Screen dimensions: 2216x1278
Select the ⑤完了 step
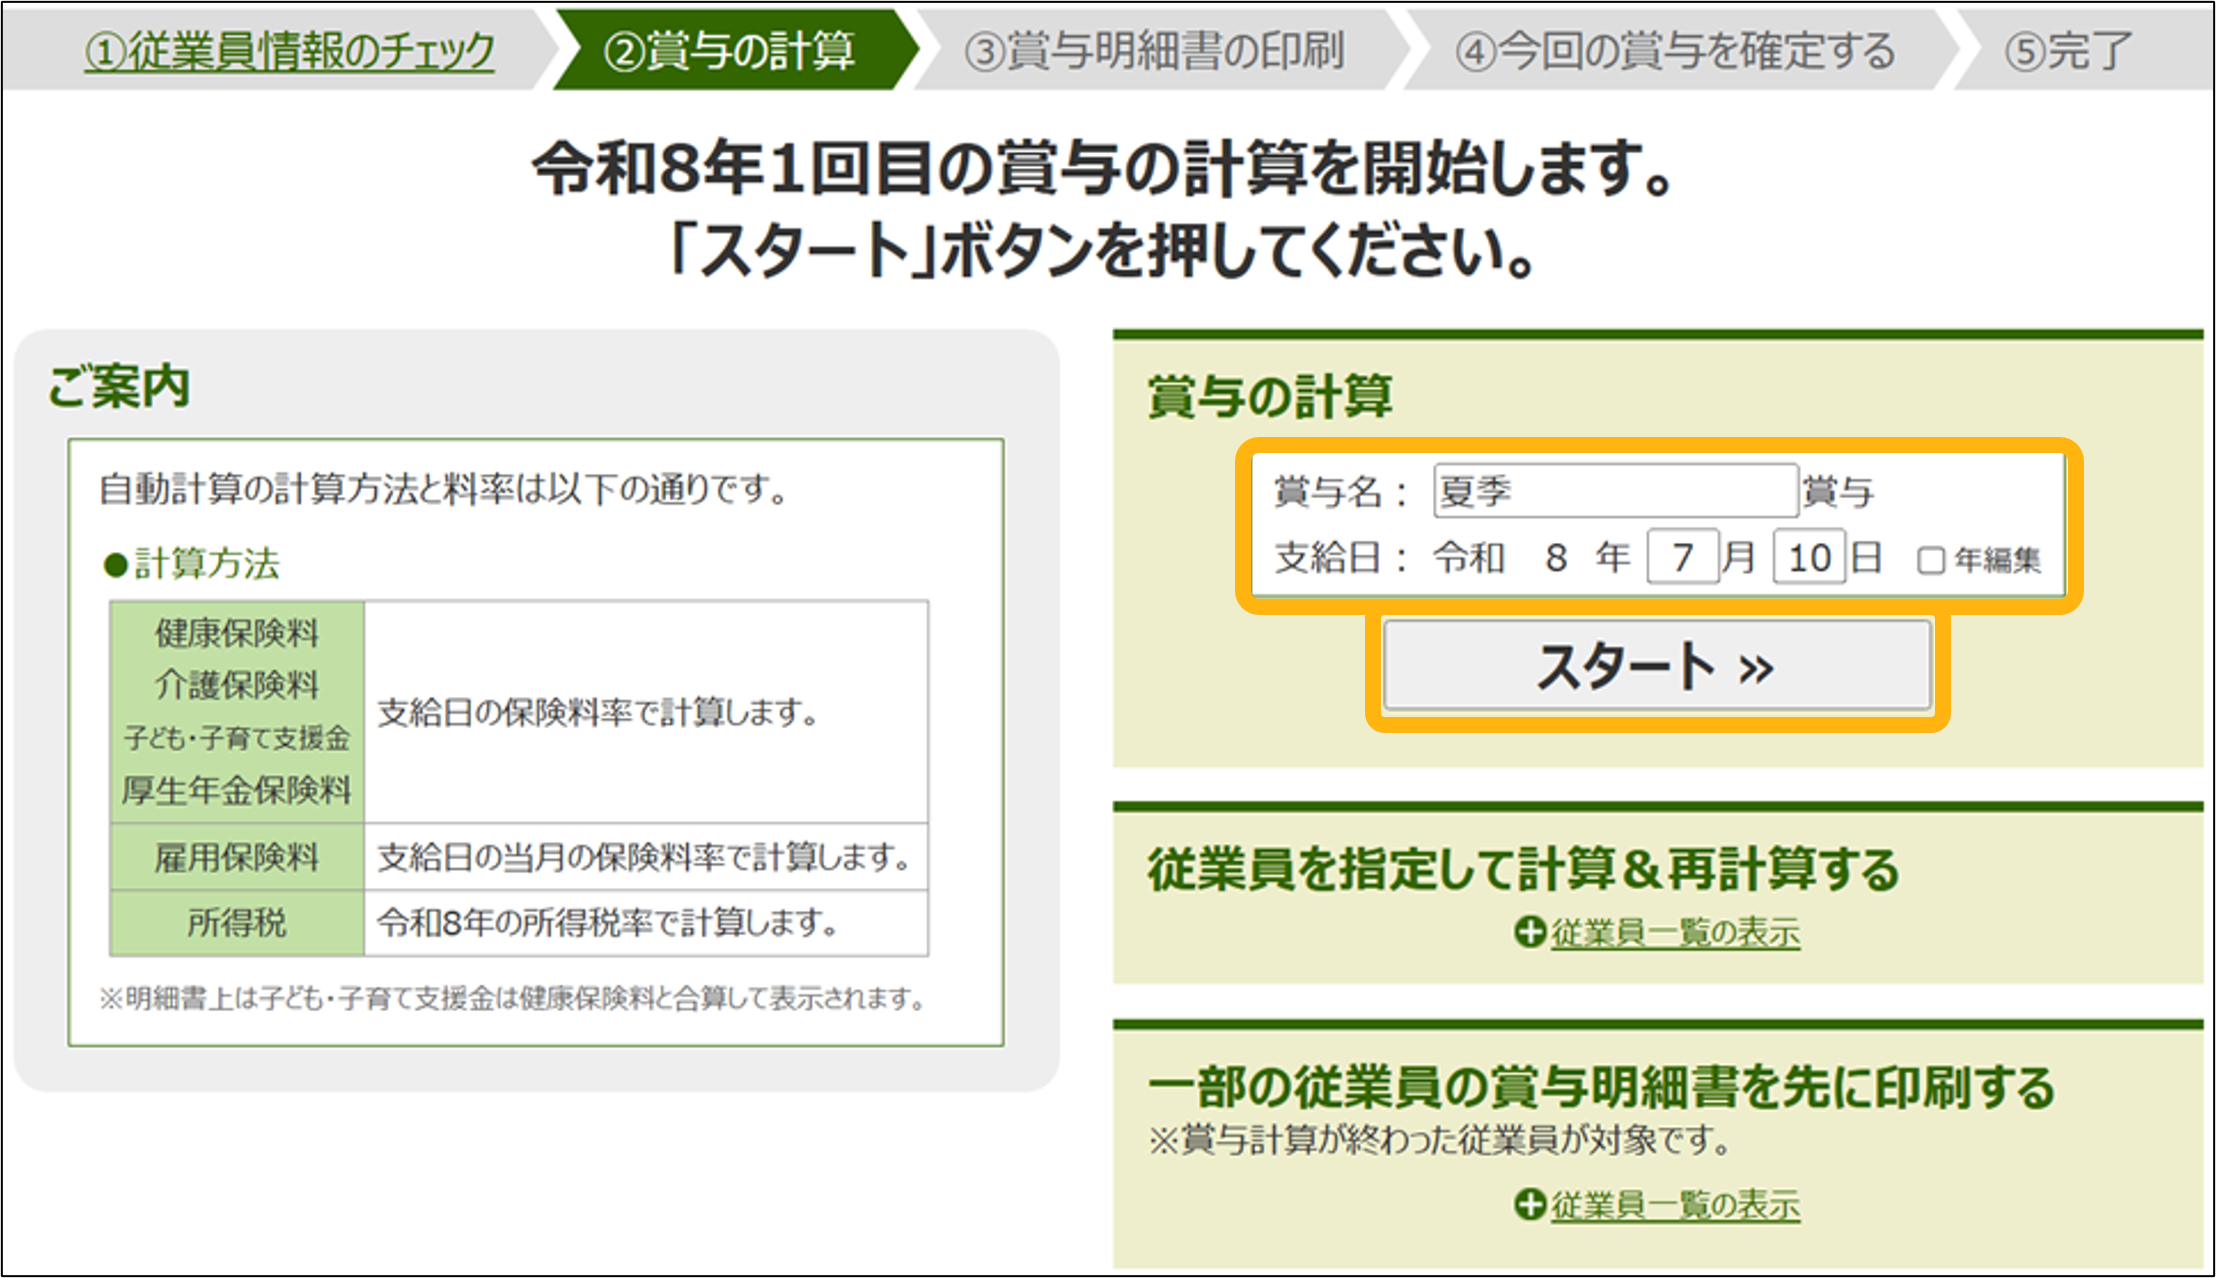coord(2068,50)
